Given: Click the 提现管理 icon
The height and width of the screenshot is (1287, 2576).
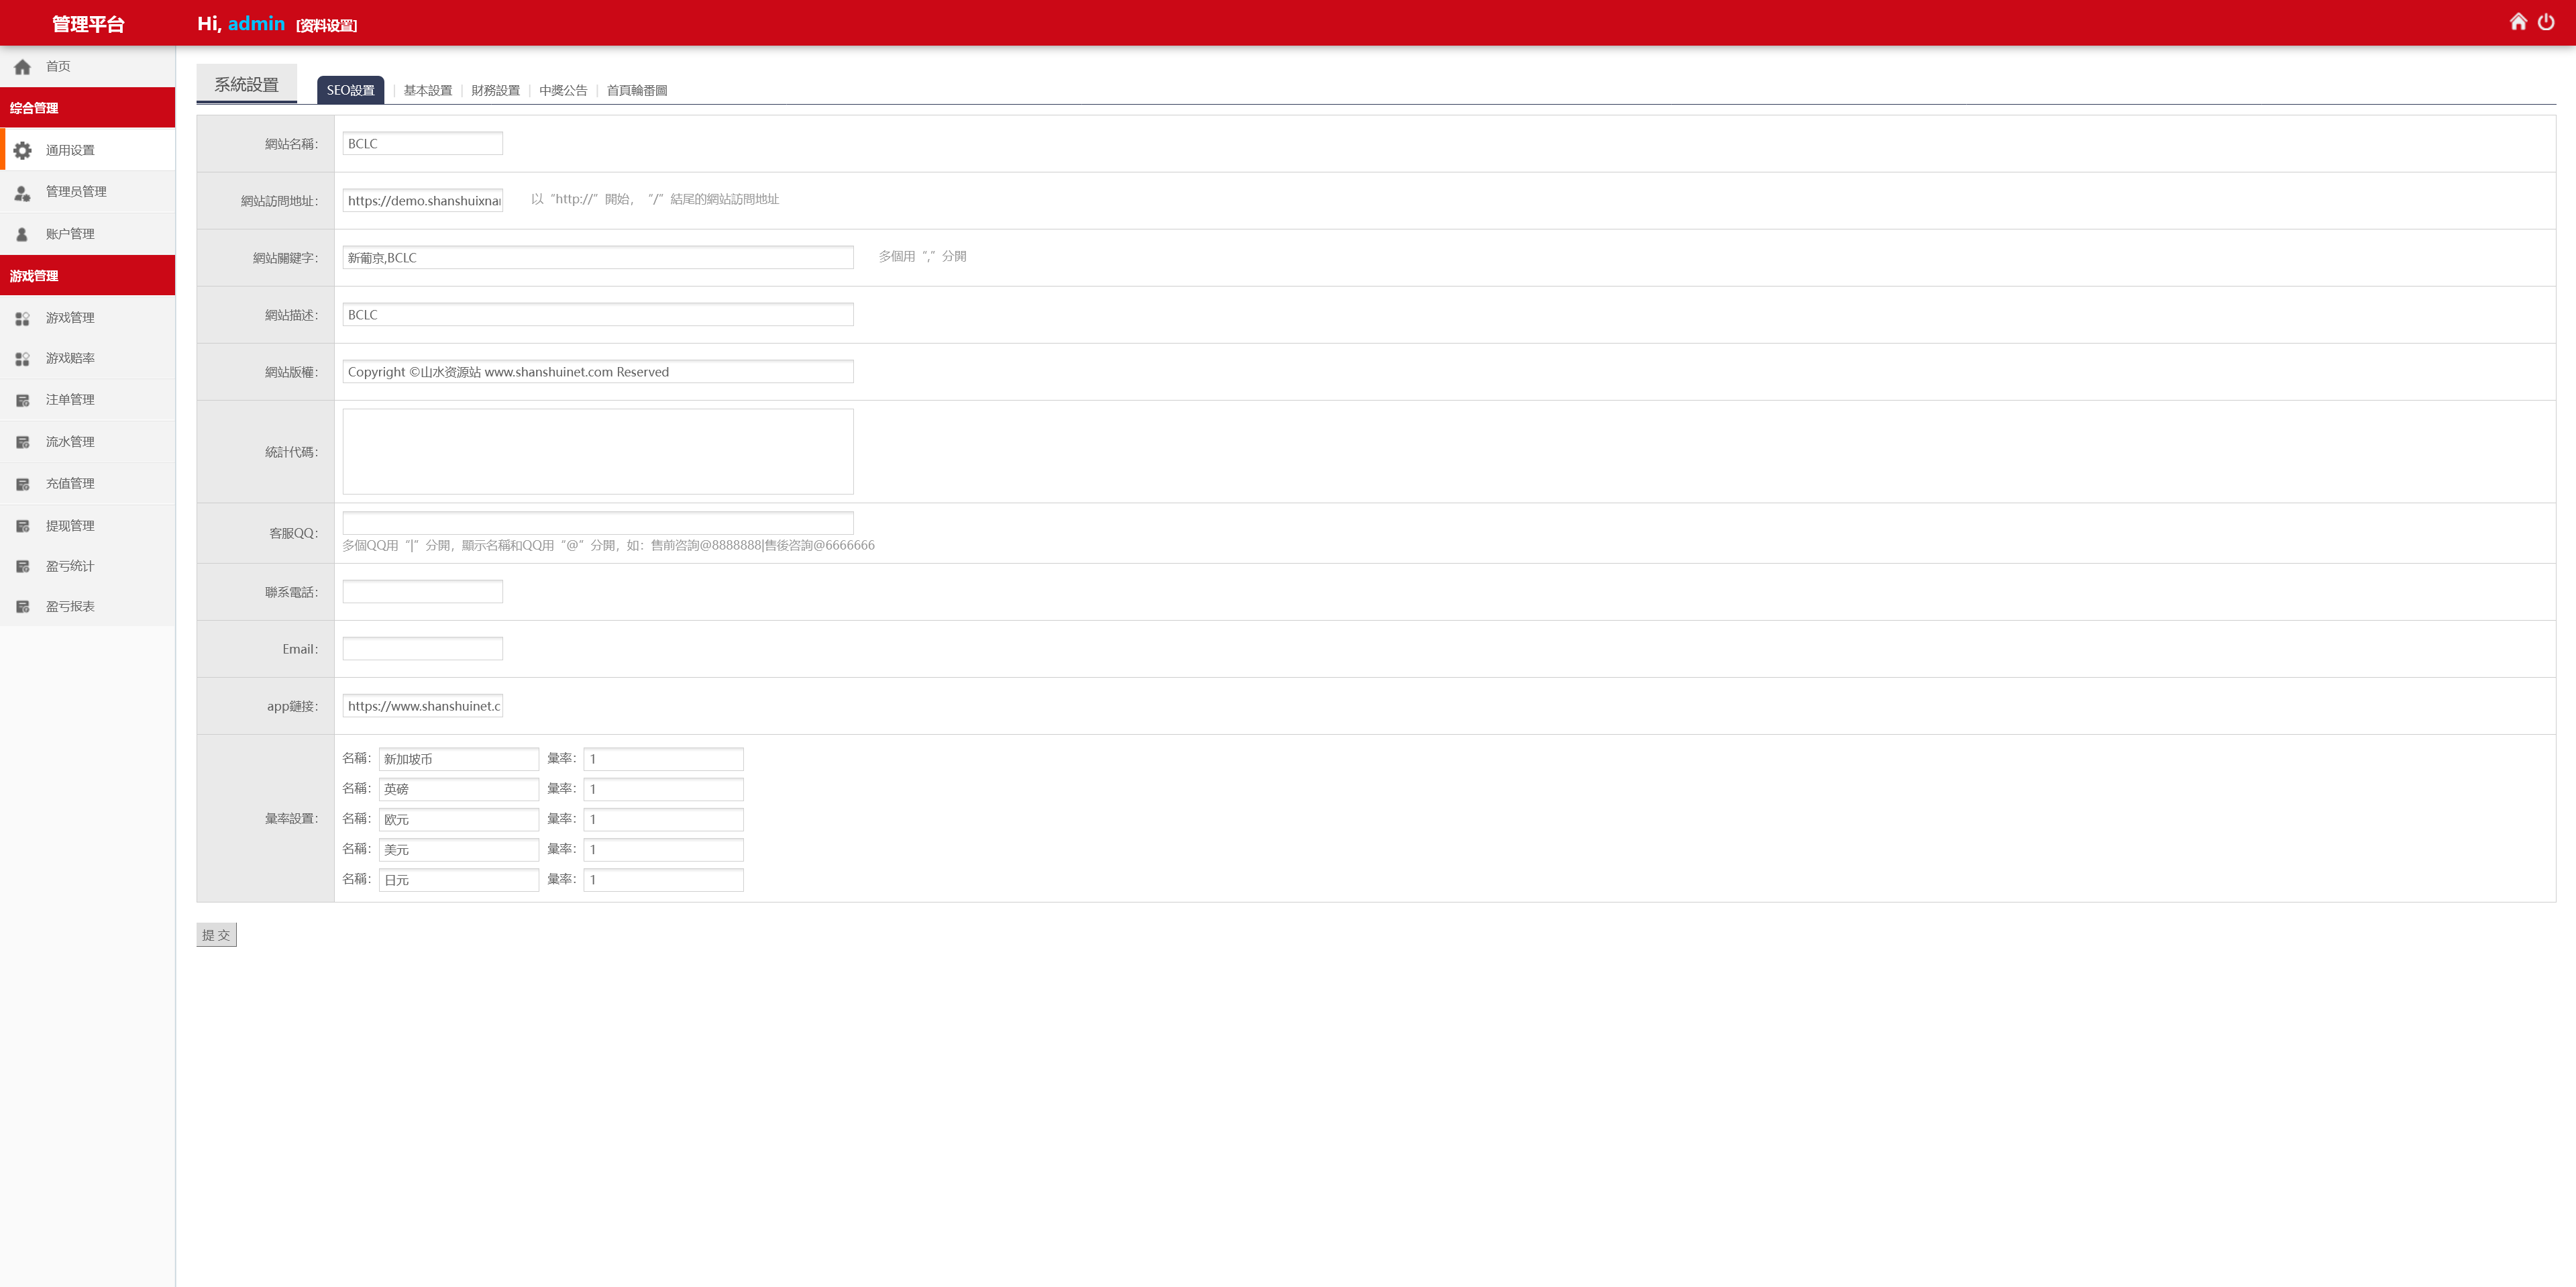Looking at the screenshot, I should tap(22, 526).
